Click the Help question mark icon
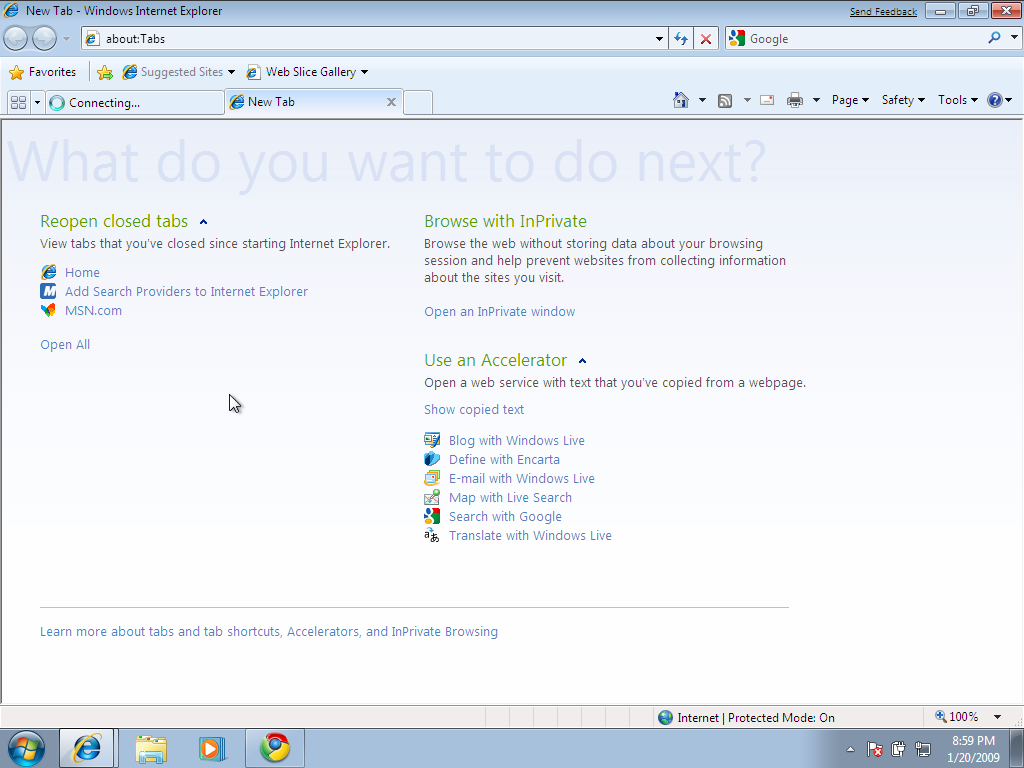The height and width of the screenshot is (768, 1024). pos(995,100)
